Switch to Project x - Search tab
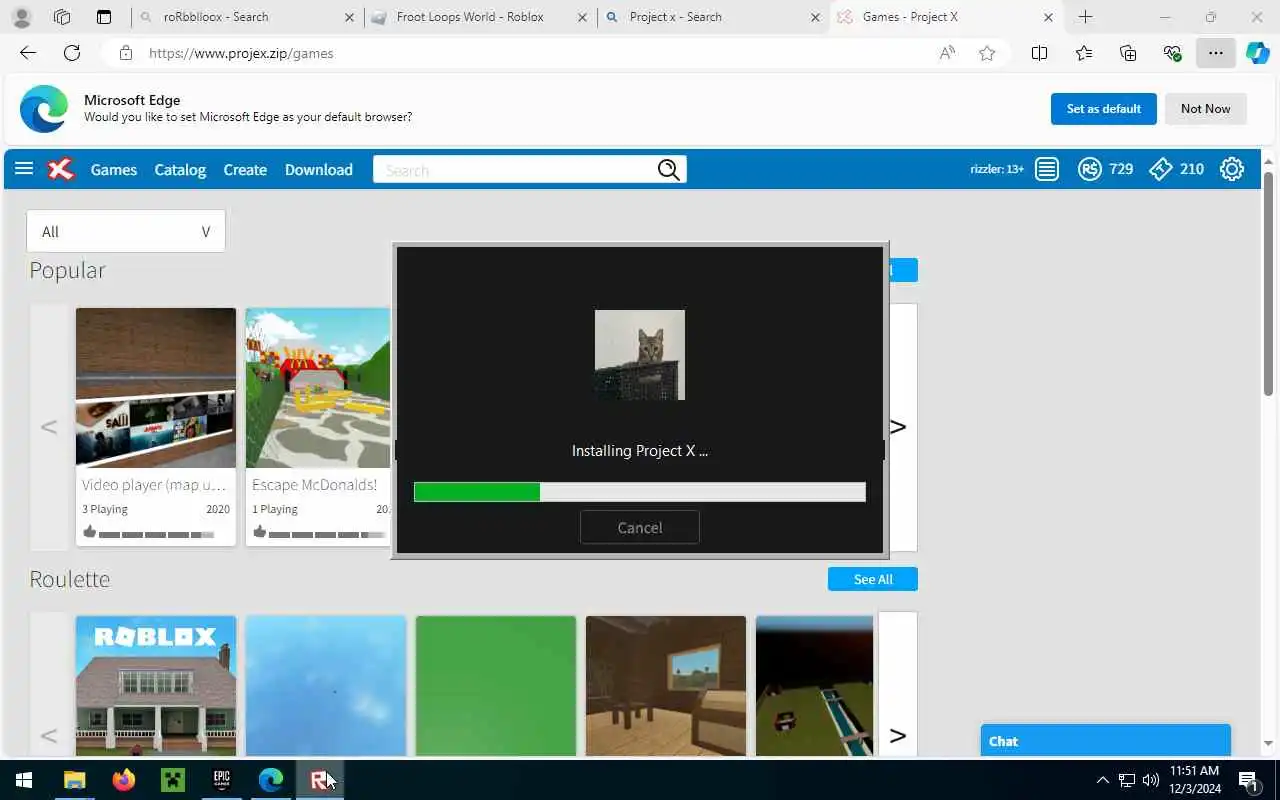 click(x=714, y=17)
